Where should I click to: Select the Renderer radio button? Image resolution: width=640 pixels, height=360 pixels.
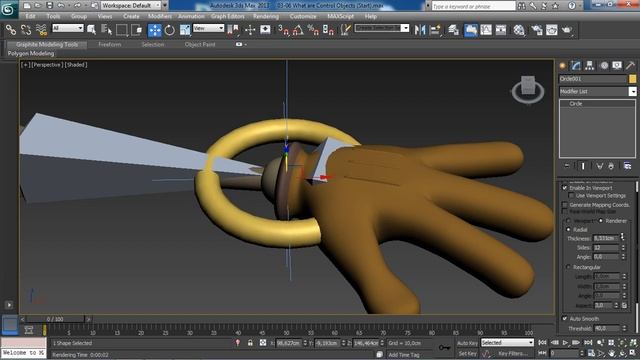coord(601,220)
